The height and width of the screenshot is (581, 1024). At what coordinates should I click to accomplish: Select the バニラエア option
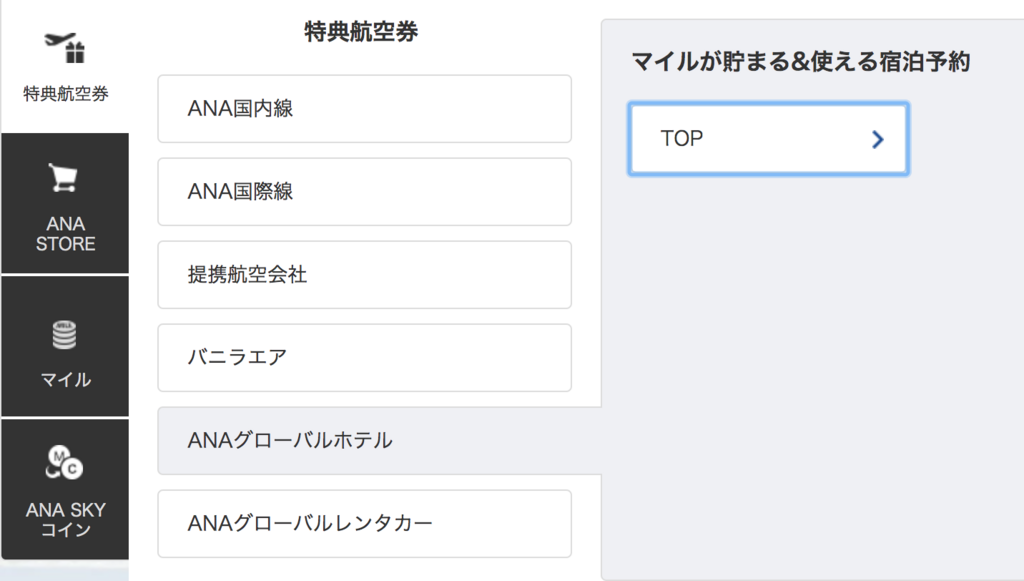[364, 357]
